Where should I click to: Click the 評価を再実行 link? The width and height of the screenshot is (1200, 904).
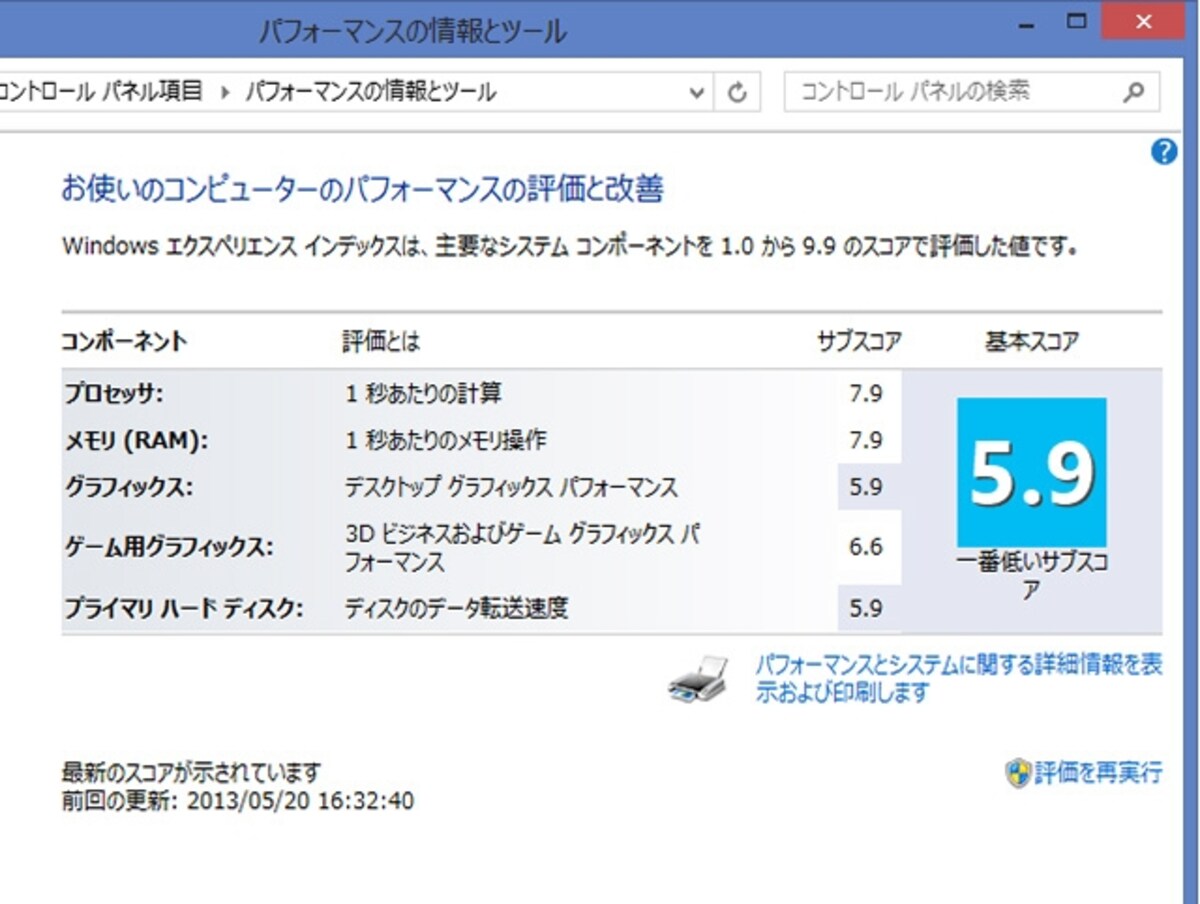1098,772
